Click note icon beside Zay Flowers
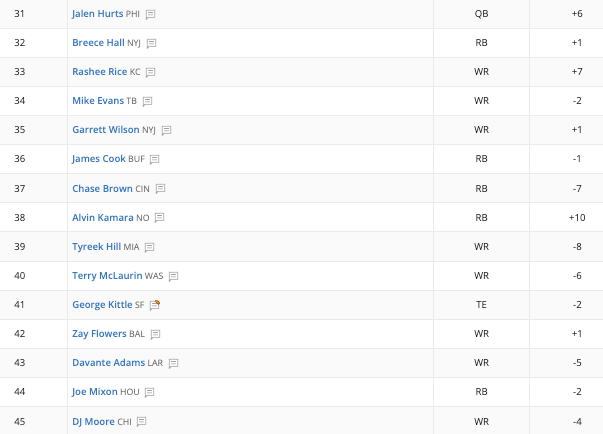The image size is (603, 434). 155,334
